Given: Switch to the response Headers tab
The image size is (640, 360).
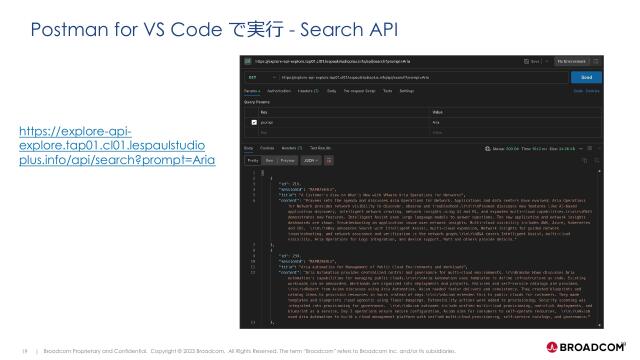Looking at the screenshot, I should [292, 148].
